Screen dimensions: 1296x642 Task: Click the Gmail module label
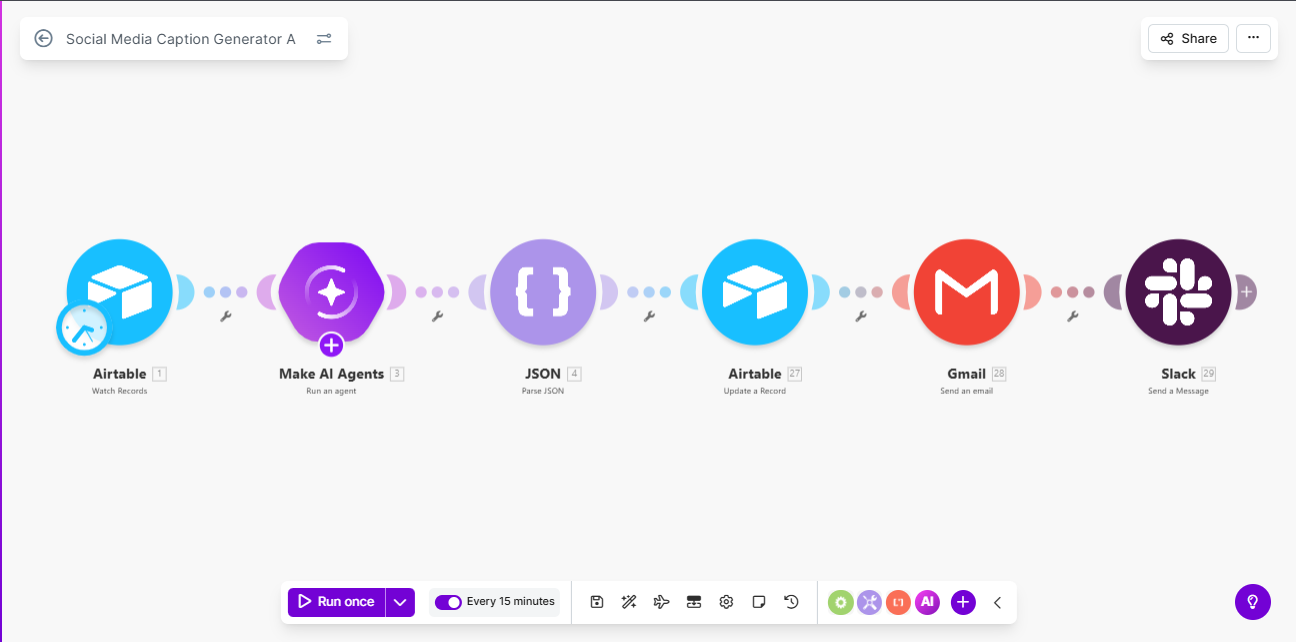point(966,374)
